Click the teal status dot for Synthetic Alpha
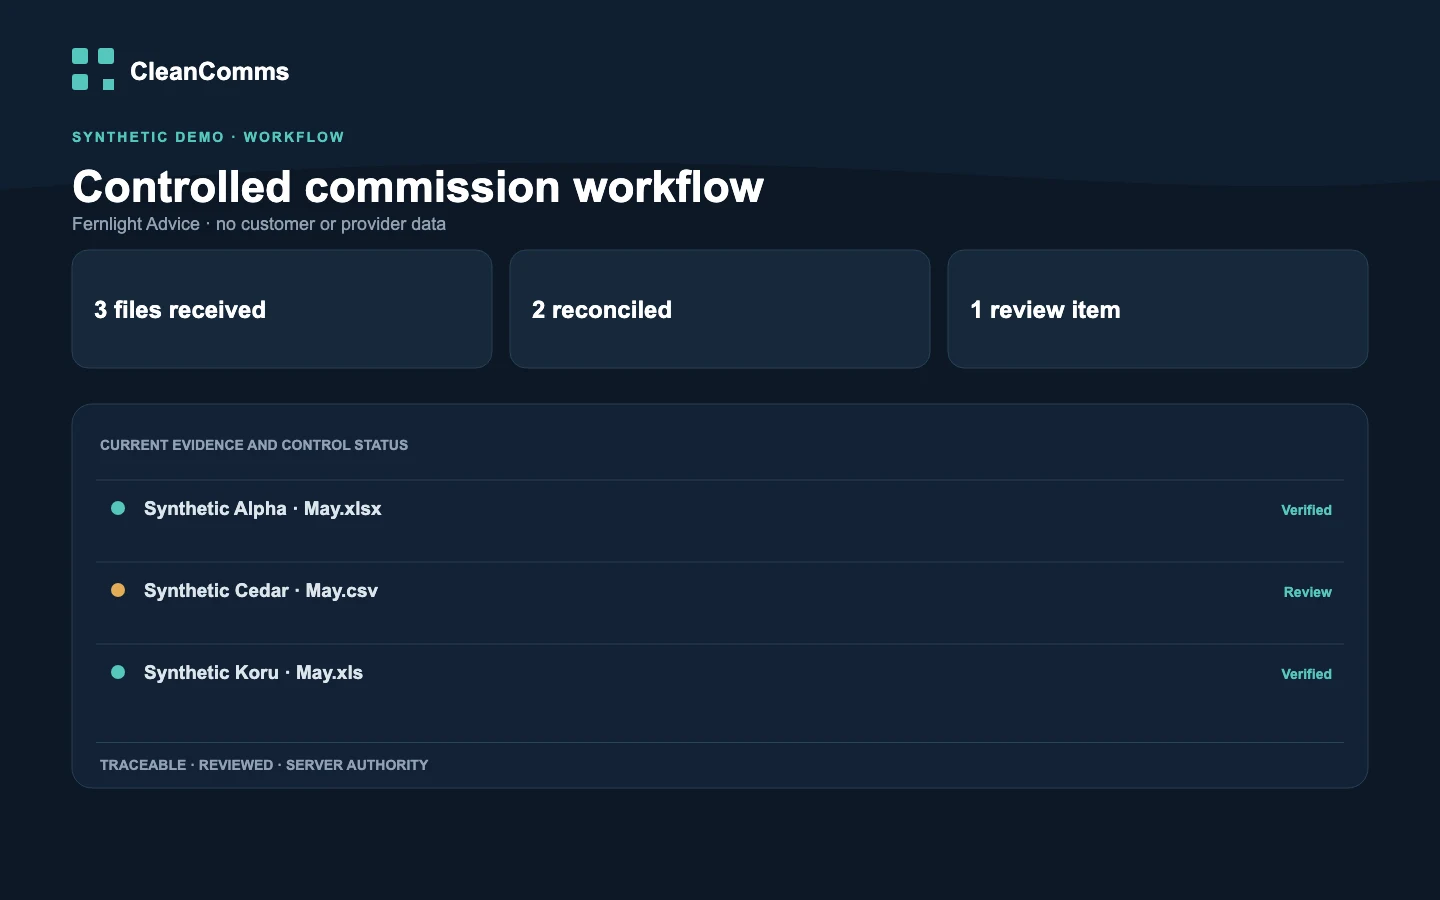The width and height of the screenshot is (1440, 900). click(118, 508)
